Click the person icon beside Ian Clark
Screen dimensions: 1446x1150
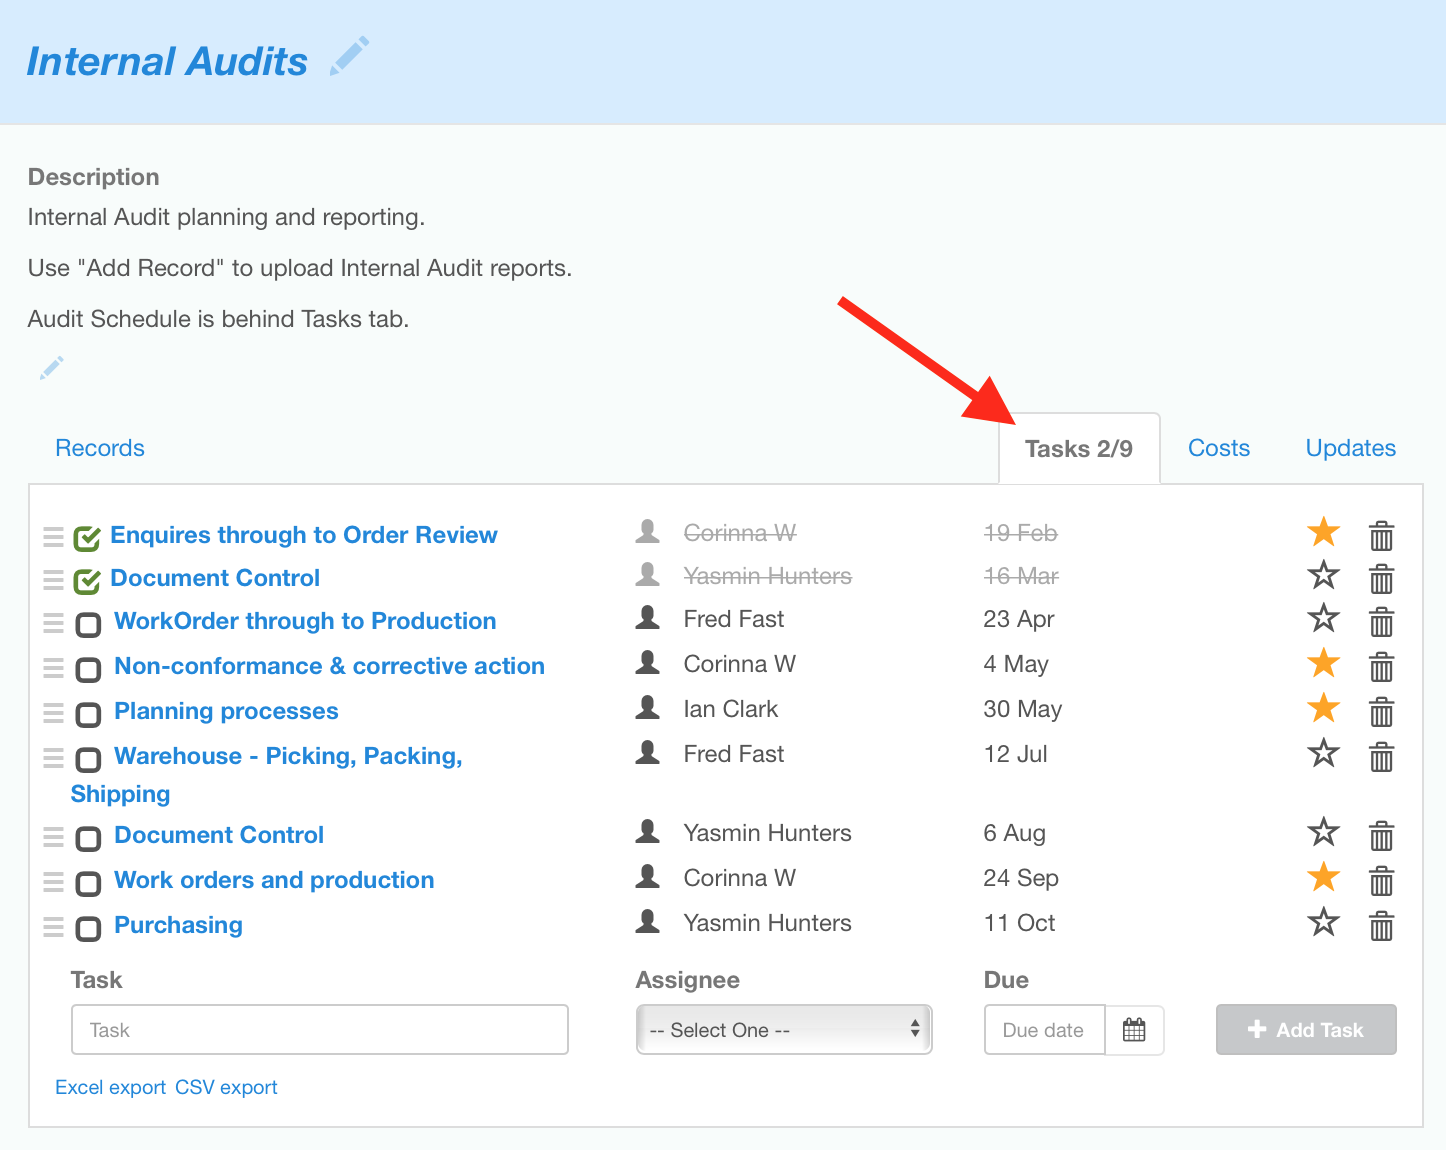click(648, 707)
